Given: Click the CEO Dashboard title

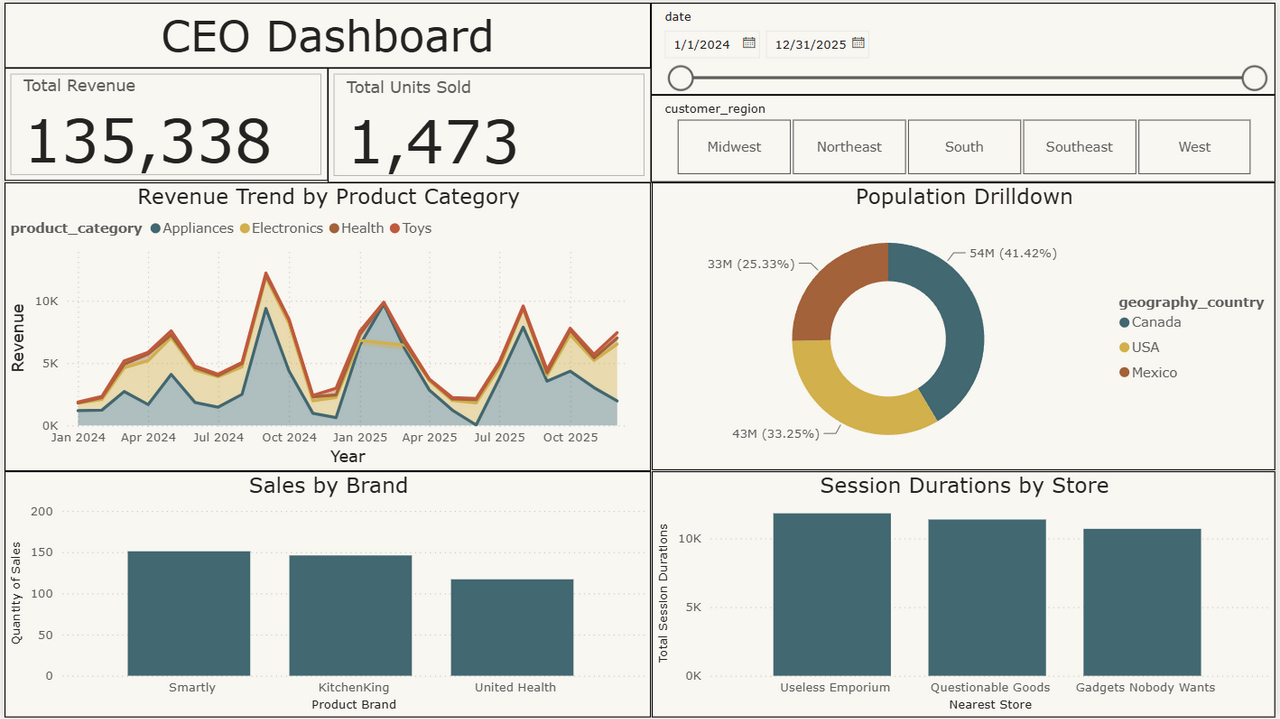Looking at the screenshot, I should pyautogui.click(x=327, y=37).
